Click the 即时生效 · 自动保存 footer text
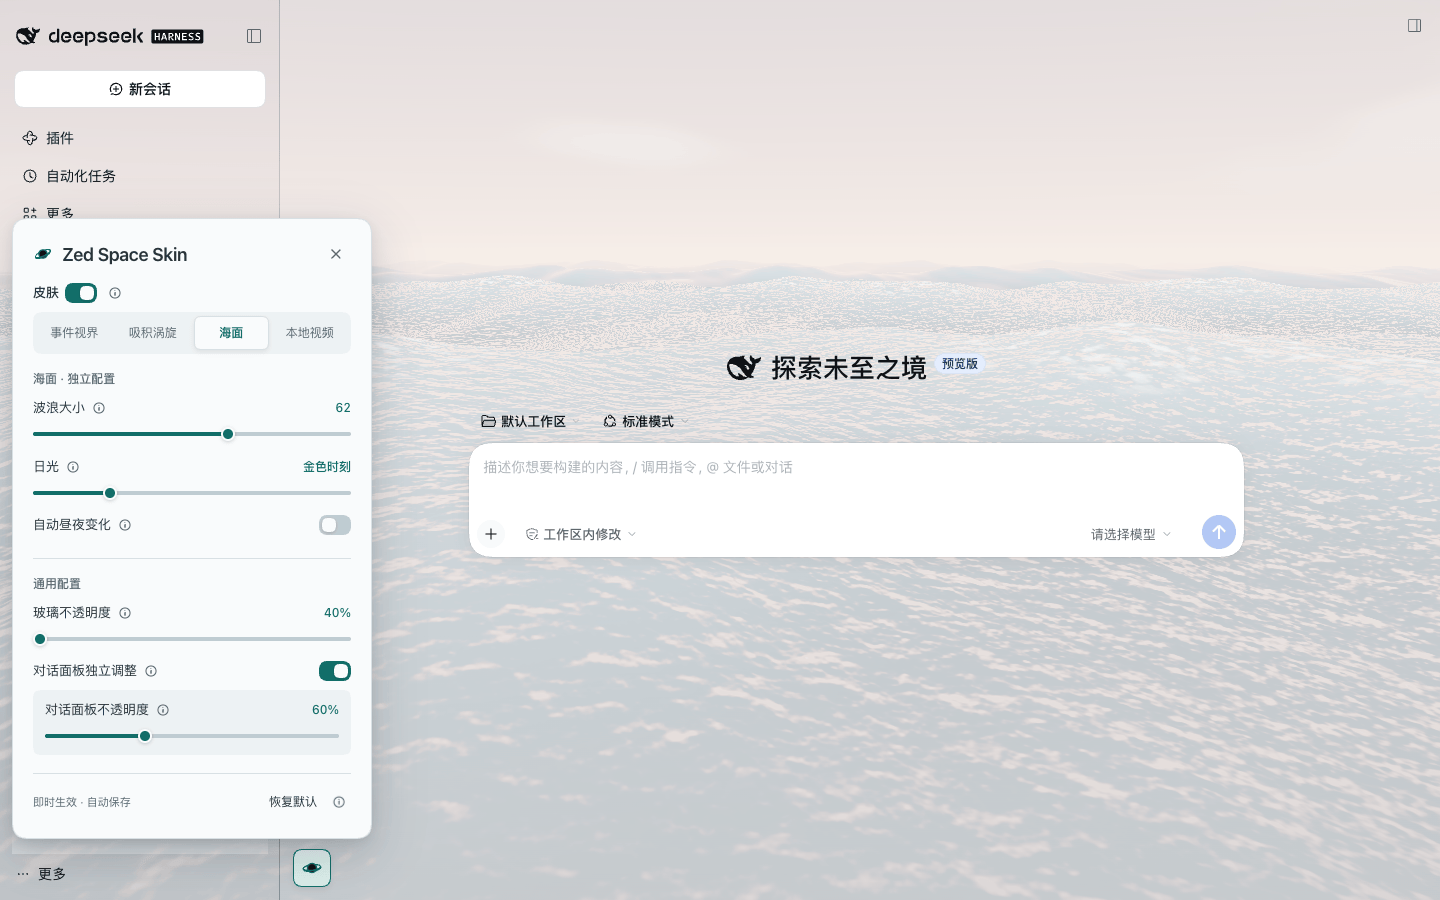 [82, 802]
